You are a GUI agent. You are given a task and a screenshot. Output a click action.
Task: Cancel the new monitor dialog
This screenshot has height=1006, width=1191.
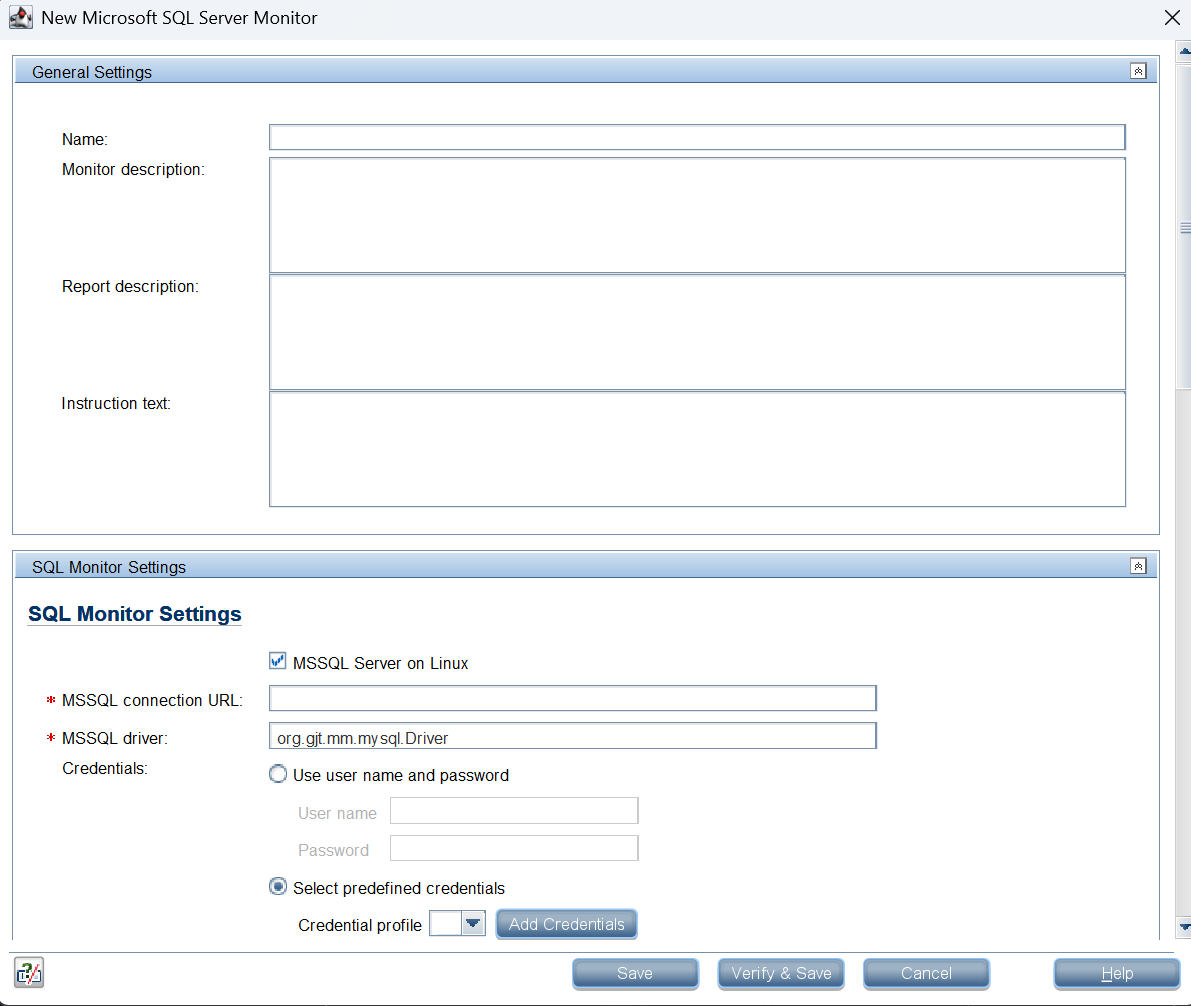[x=926, y=973]
